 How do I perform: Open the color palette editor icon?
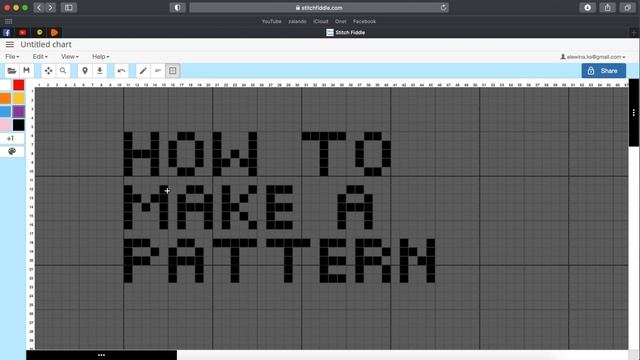tap(12, 151)
